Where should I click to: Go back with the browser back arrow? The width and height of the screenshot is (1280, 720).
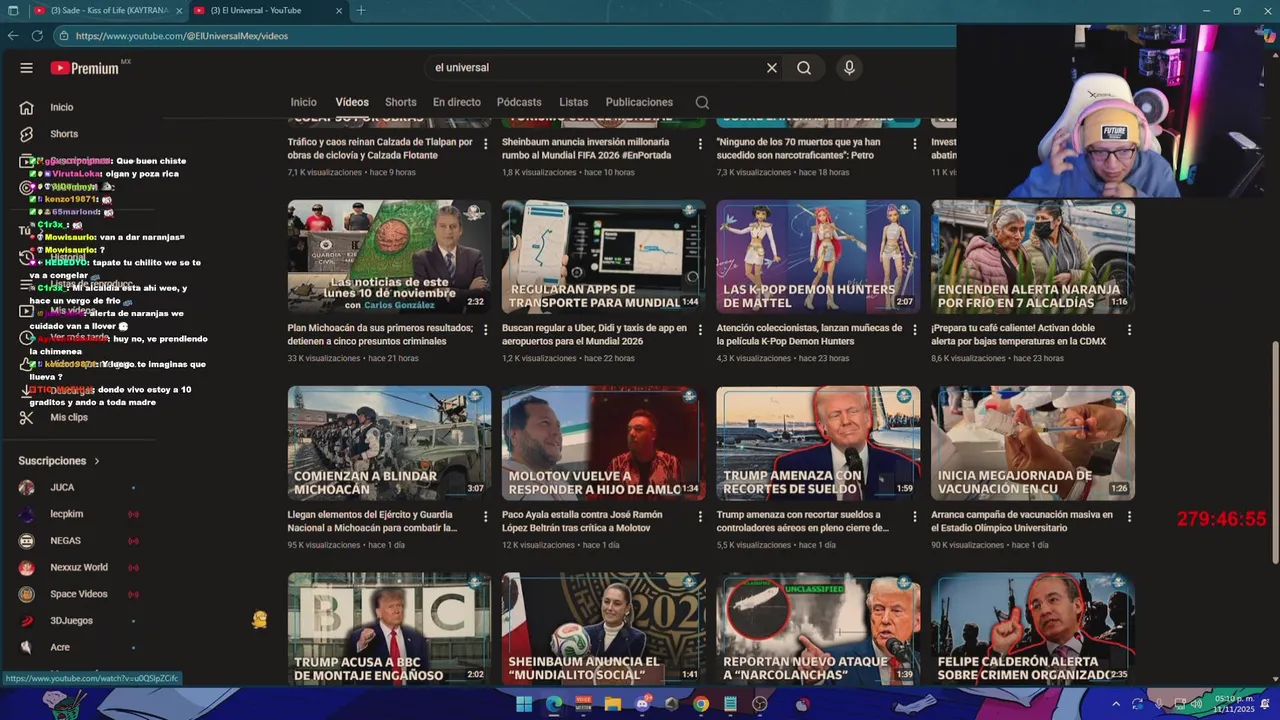click(x=13, y=35)
